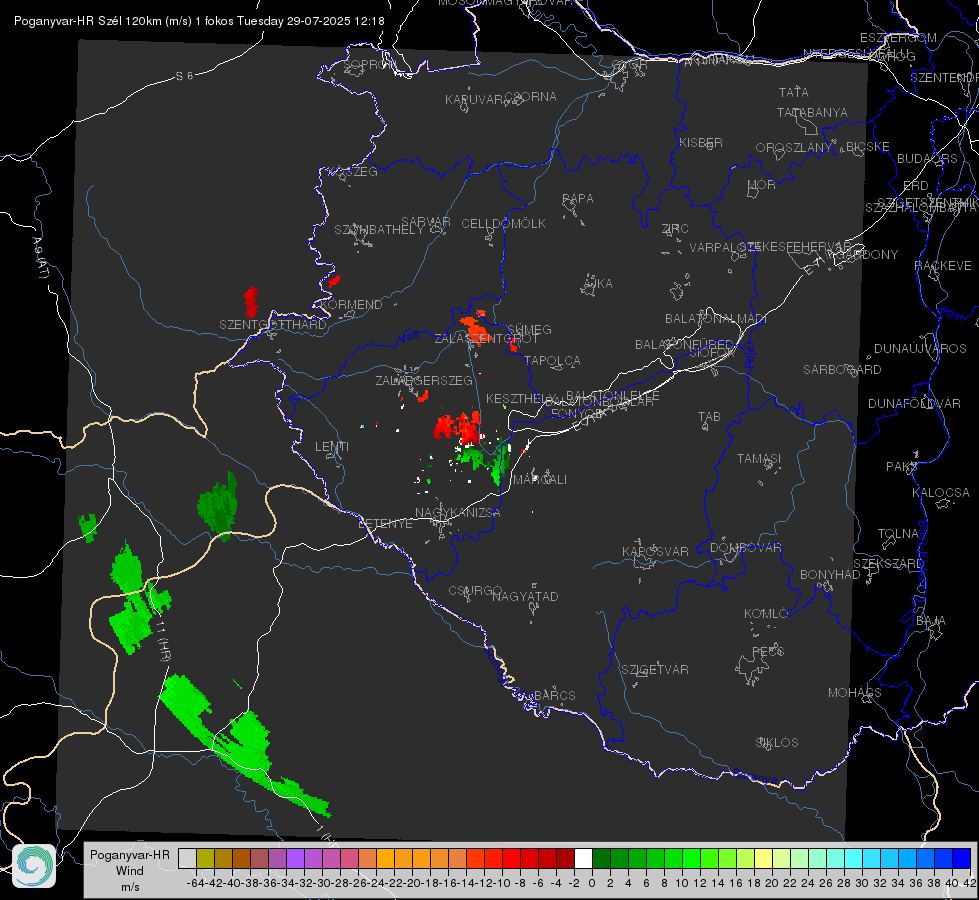Viewport: 979px width, 900px height.
Task: Select the RÁCKEVE label
Action: tap(943, 266)
